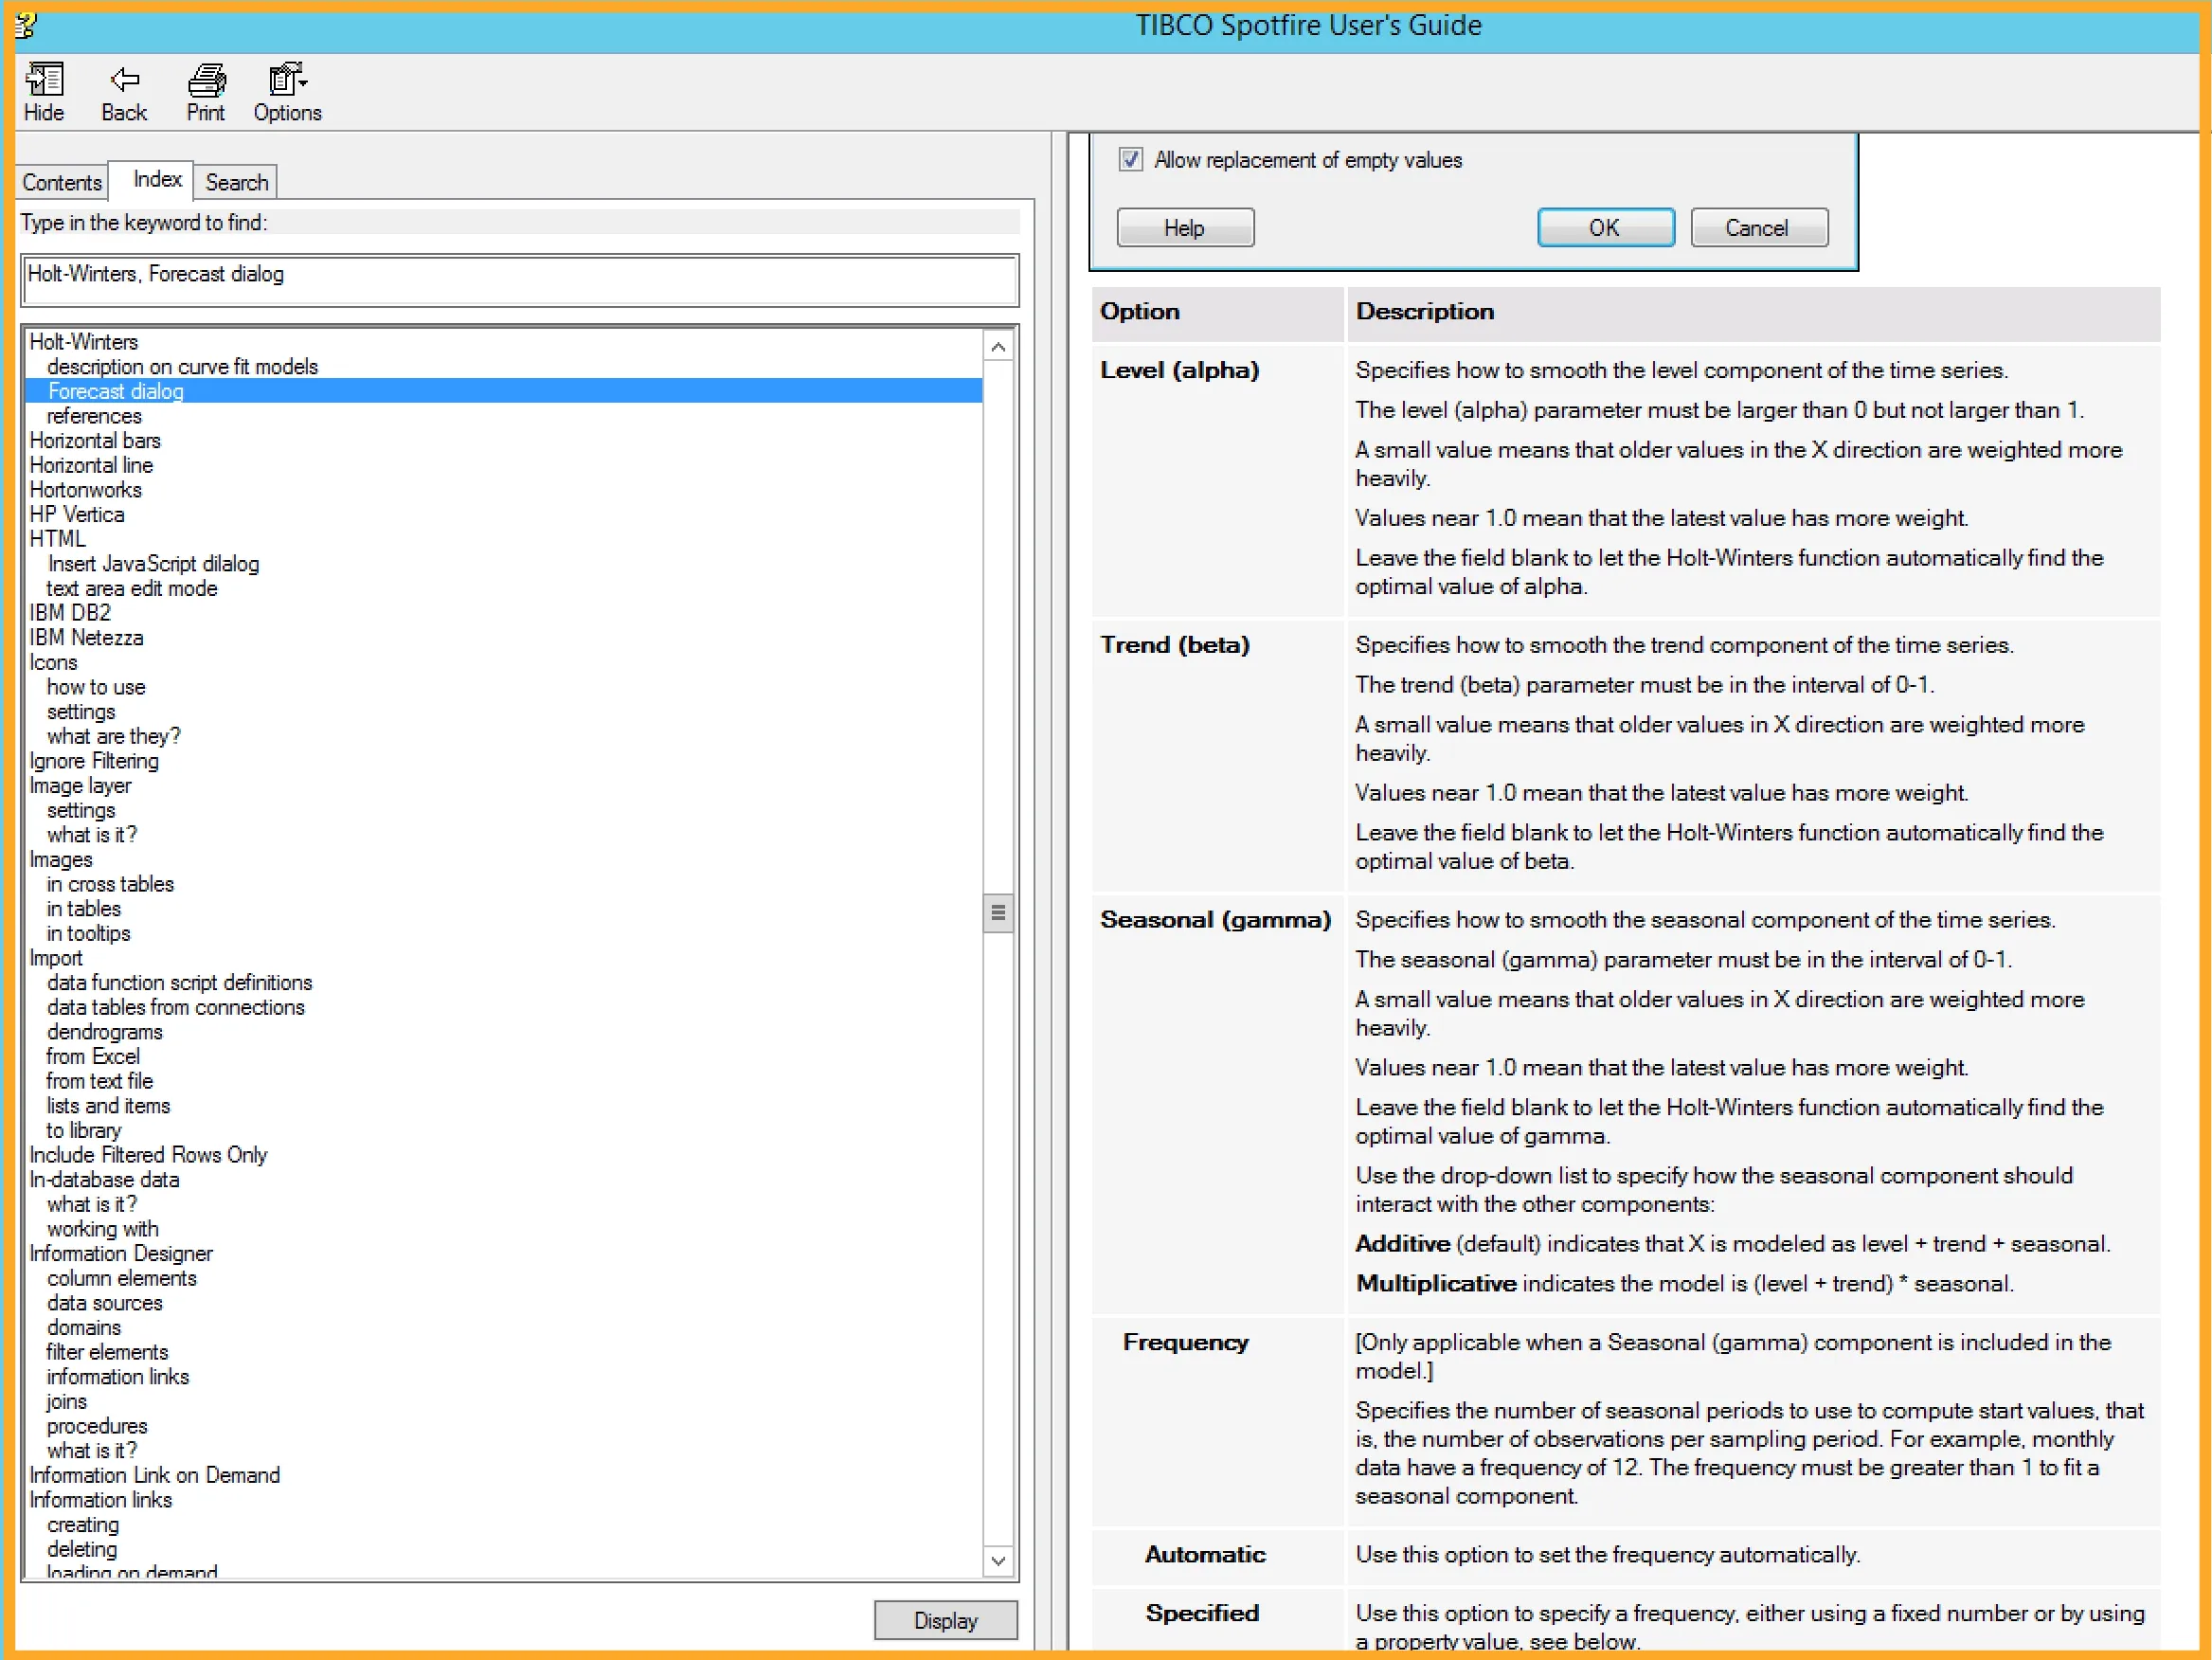
Task: Select Information Link on Demand entry
Action: [155, 1475]
